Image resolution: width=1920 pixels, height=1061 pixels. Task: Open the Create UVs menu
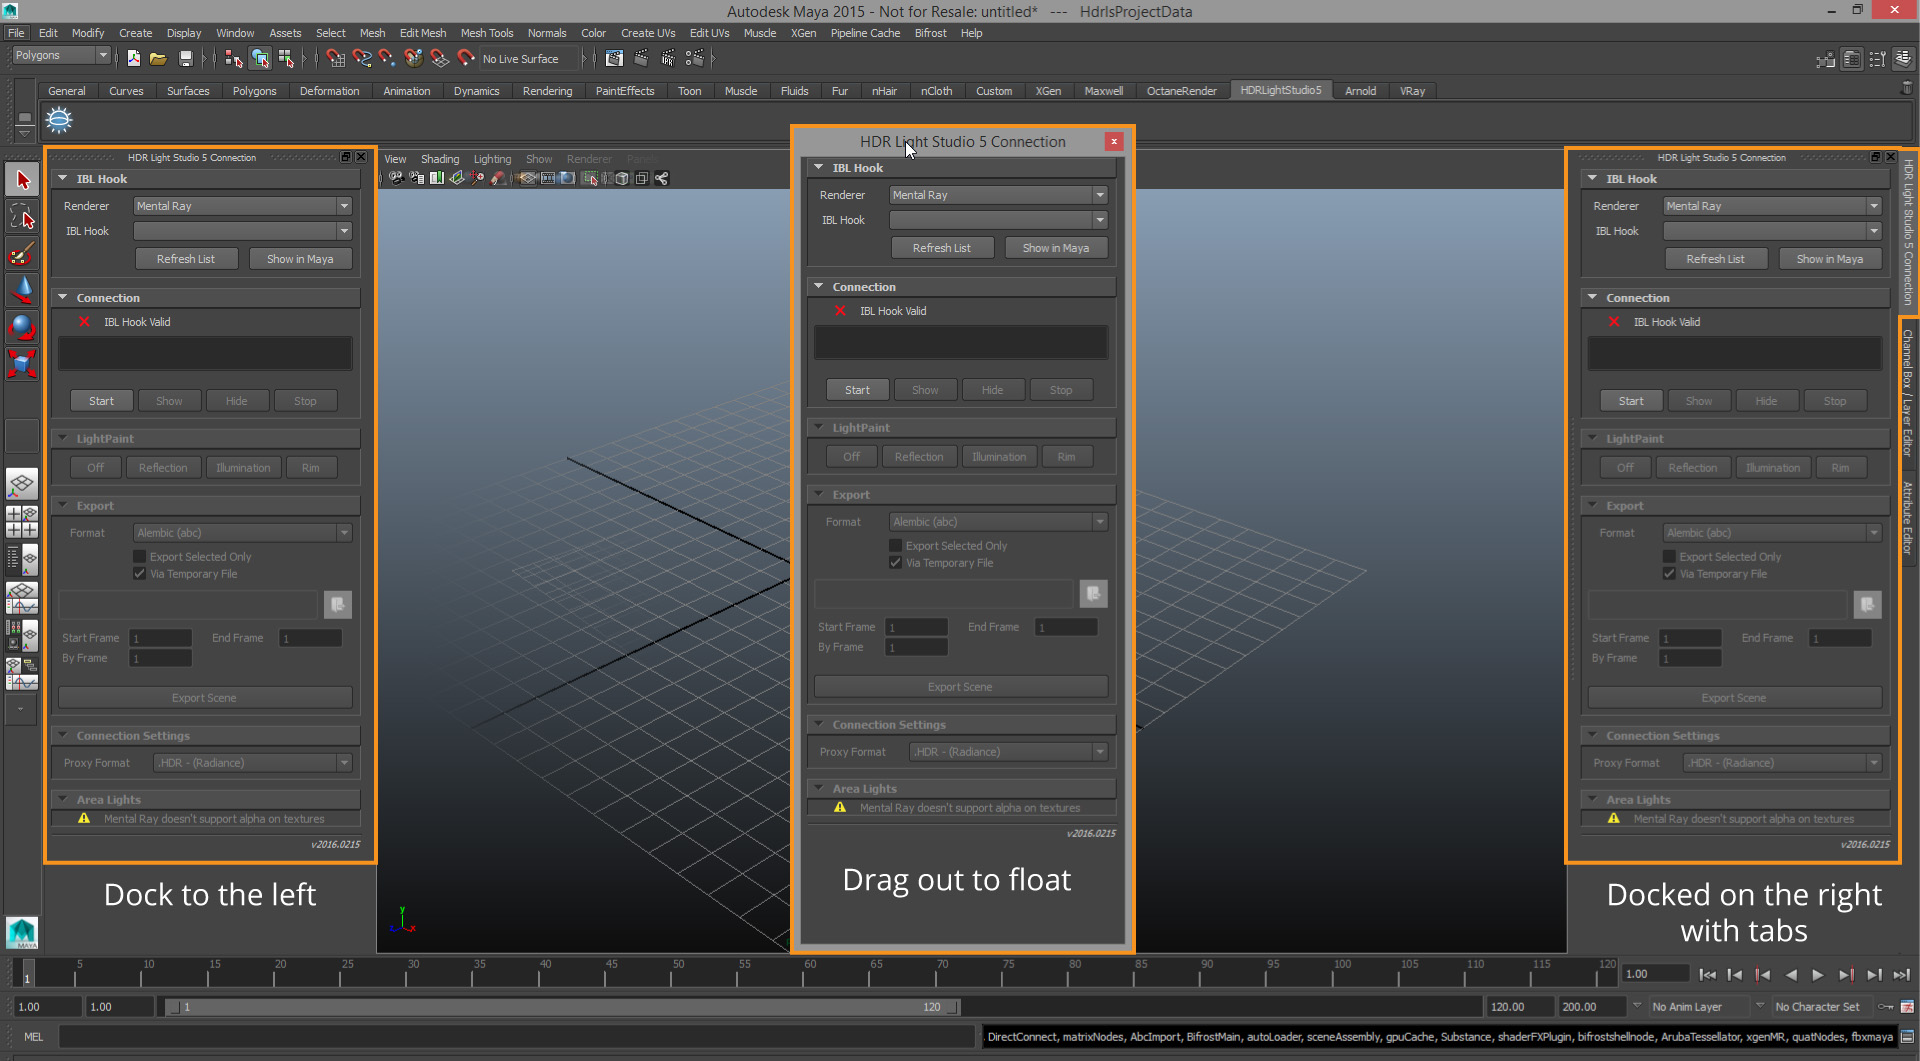[648, 33]
